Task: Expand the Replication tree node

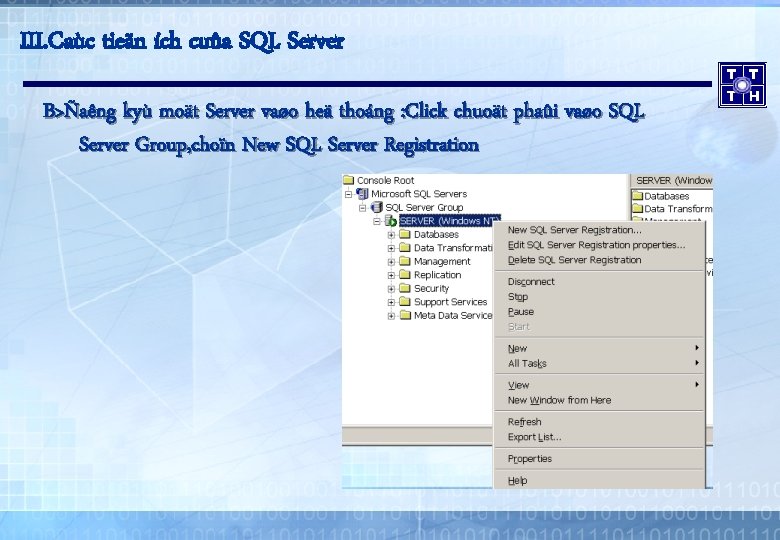Action: 391,275
